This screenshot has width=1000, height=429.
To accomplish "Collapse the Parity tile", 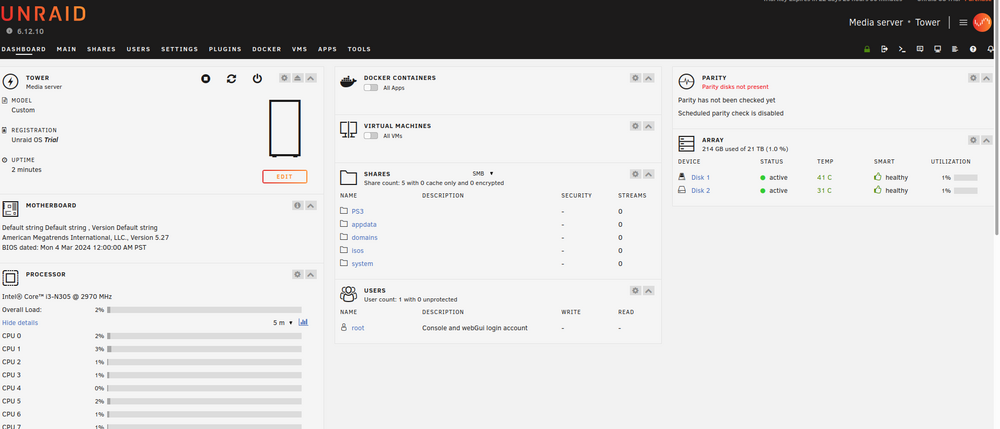I will [987, 78].
